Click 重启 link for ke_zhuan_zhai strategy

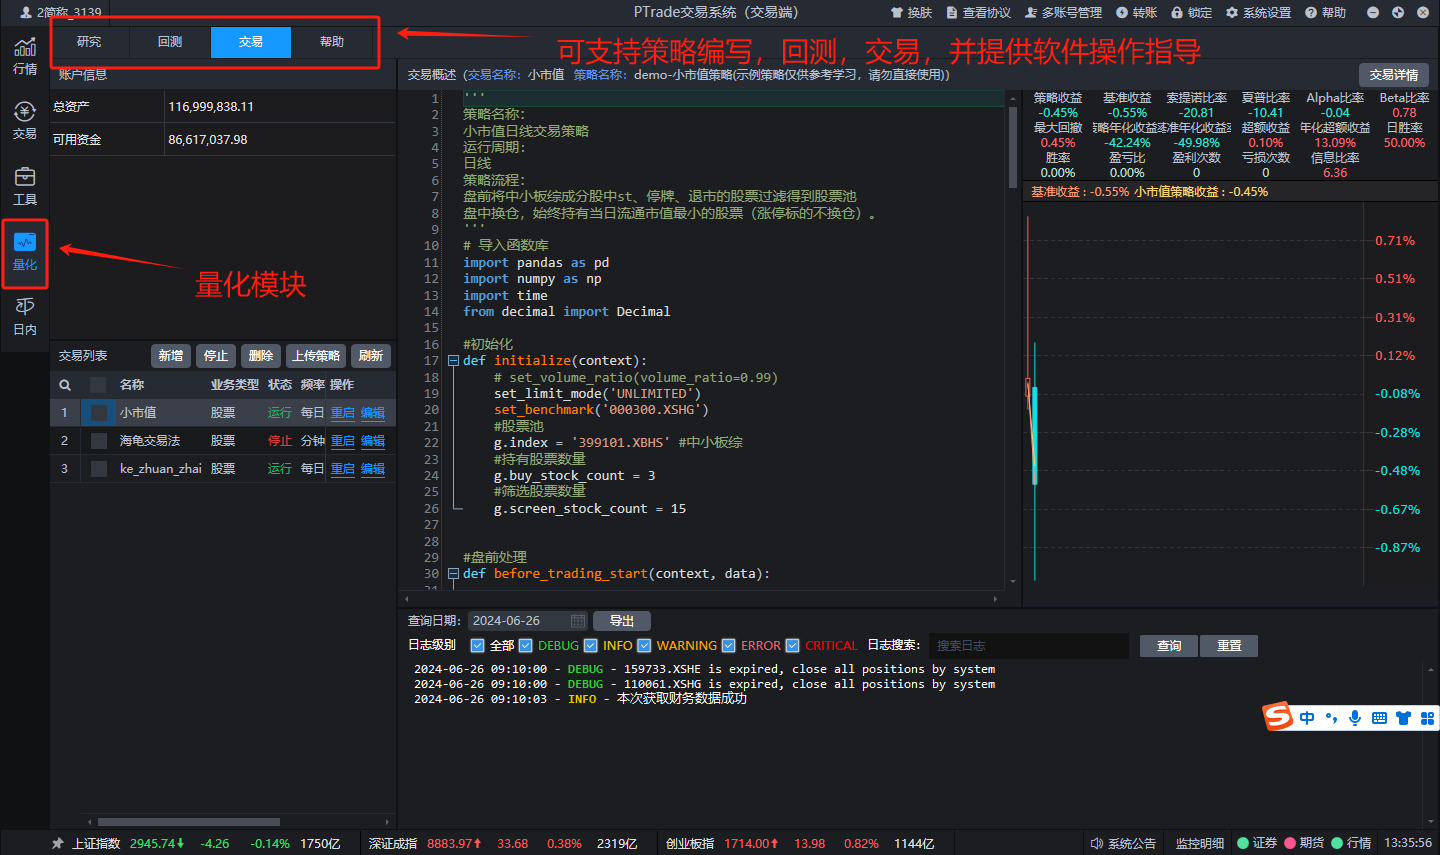pyautogui.click(x=343, y=469)
